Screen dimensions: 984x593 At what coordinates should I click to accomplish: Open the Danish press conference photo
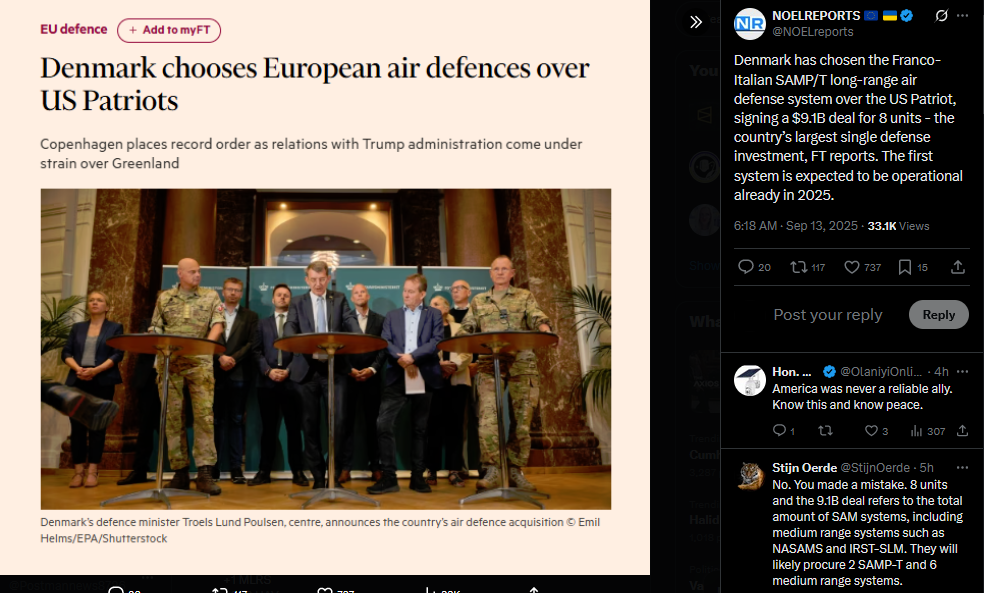pos(326,349)
